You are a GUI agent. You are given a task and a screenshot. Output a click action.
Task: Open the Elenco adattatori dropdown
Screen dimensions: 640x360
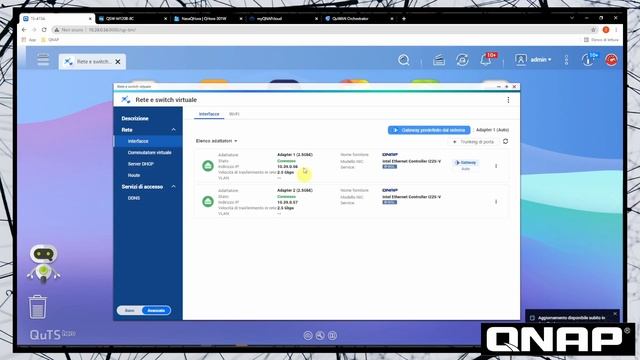(216, 141)
